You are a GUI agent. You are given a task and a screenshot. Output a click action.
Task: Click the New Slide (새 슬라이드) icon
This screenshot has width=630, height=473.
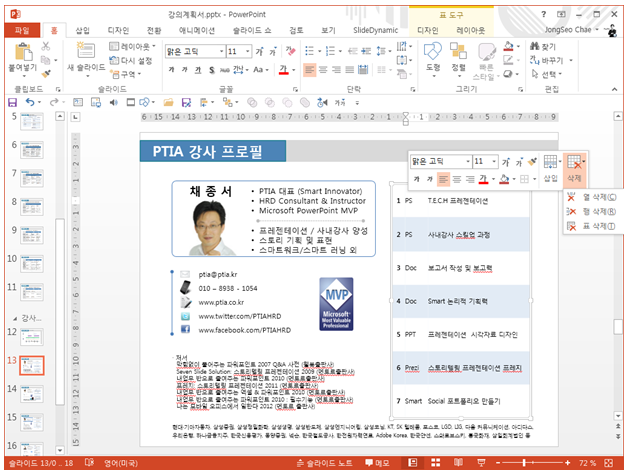click(x=86, y=51)
